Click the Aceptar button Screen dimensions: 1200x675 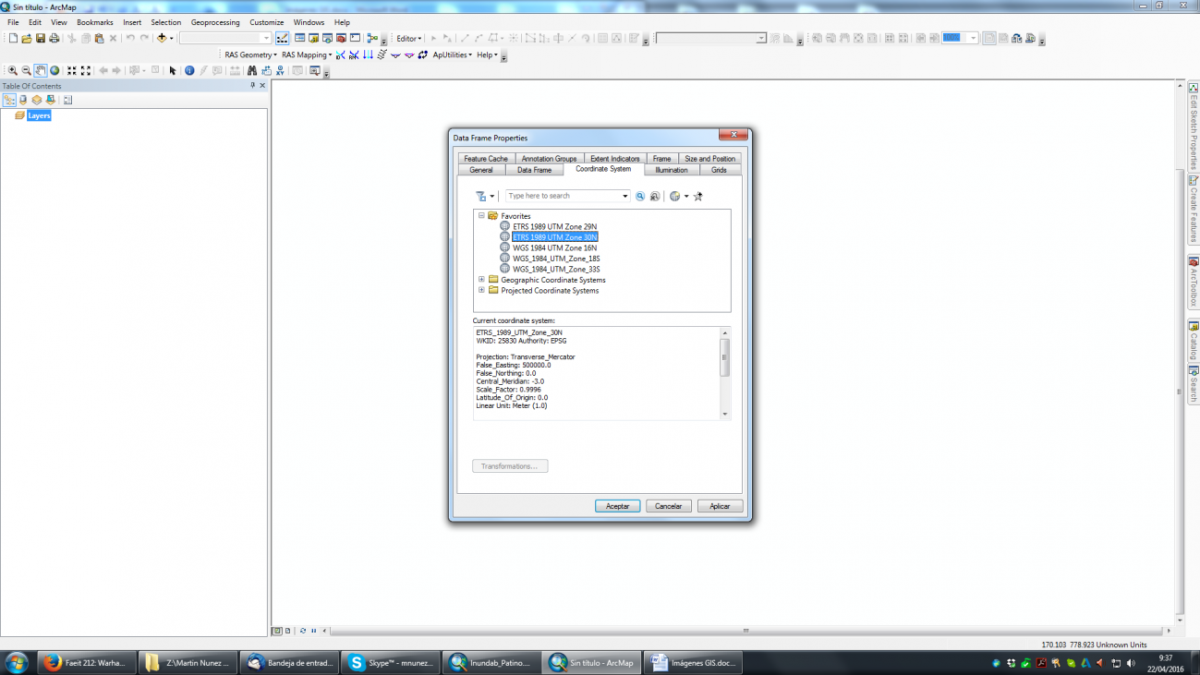(617, 506)
